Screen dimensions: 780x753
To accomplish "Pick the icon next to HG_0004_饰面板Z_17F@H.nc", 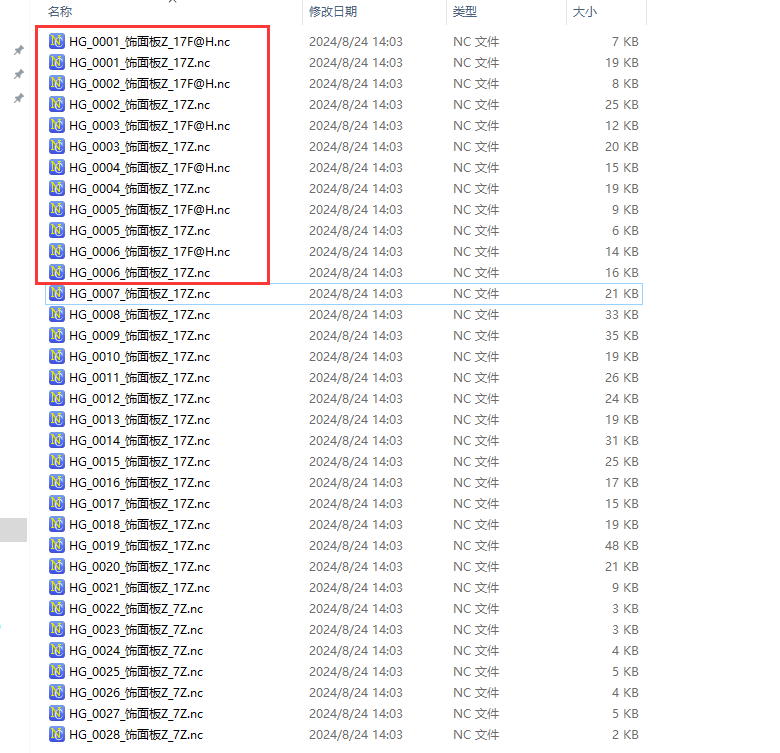I will (x=57, y=167).
